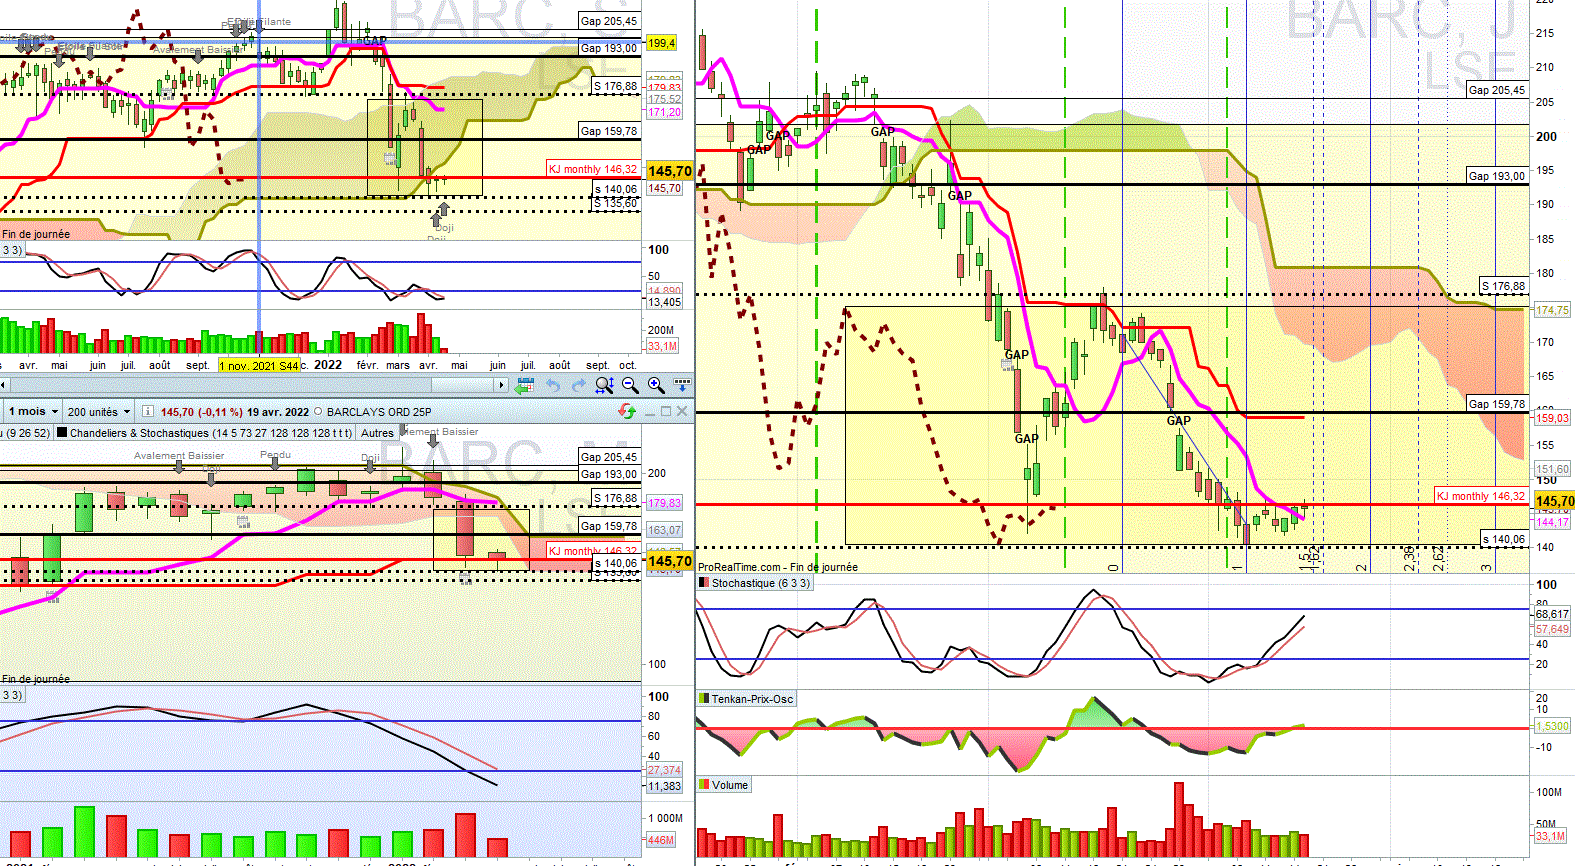
Task: Click Gap 205,45 label on right chart
Action: (1497, 90)
